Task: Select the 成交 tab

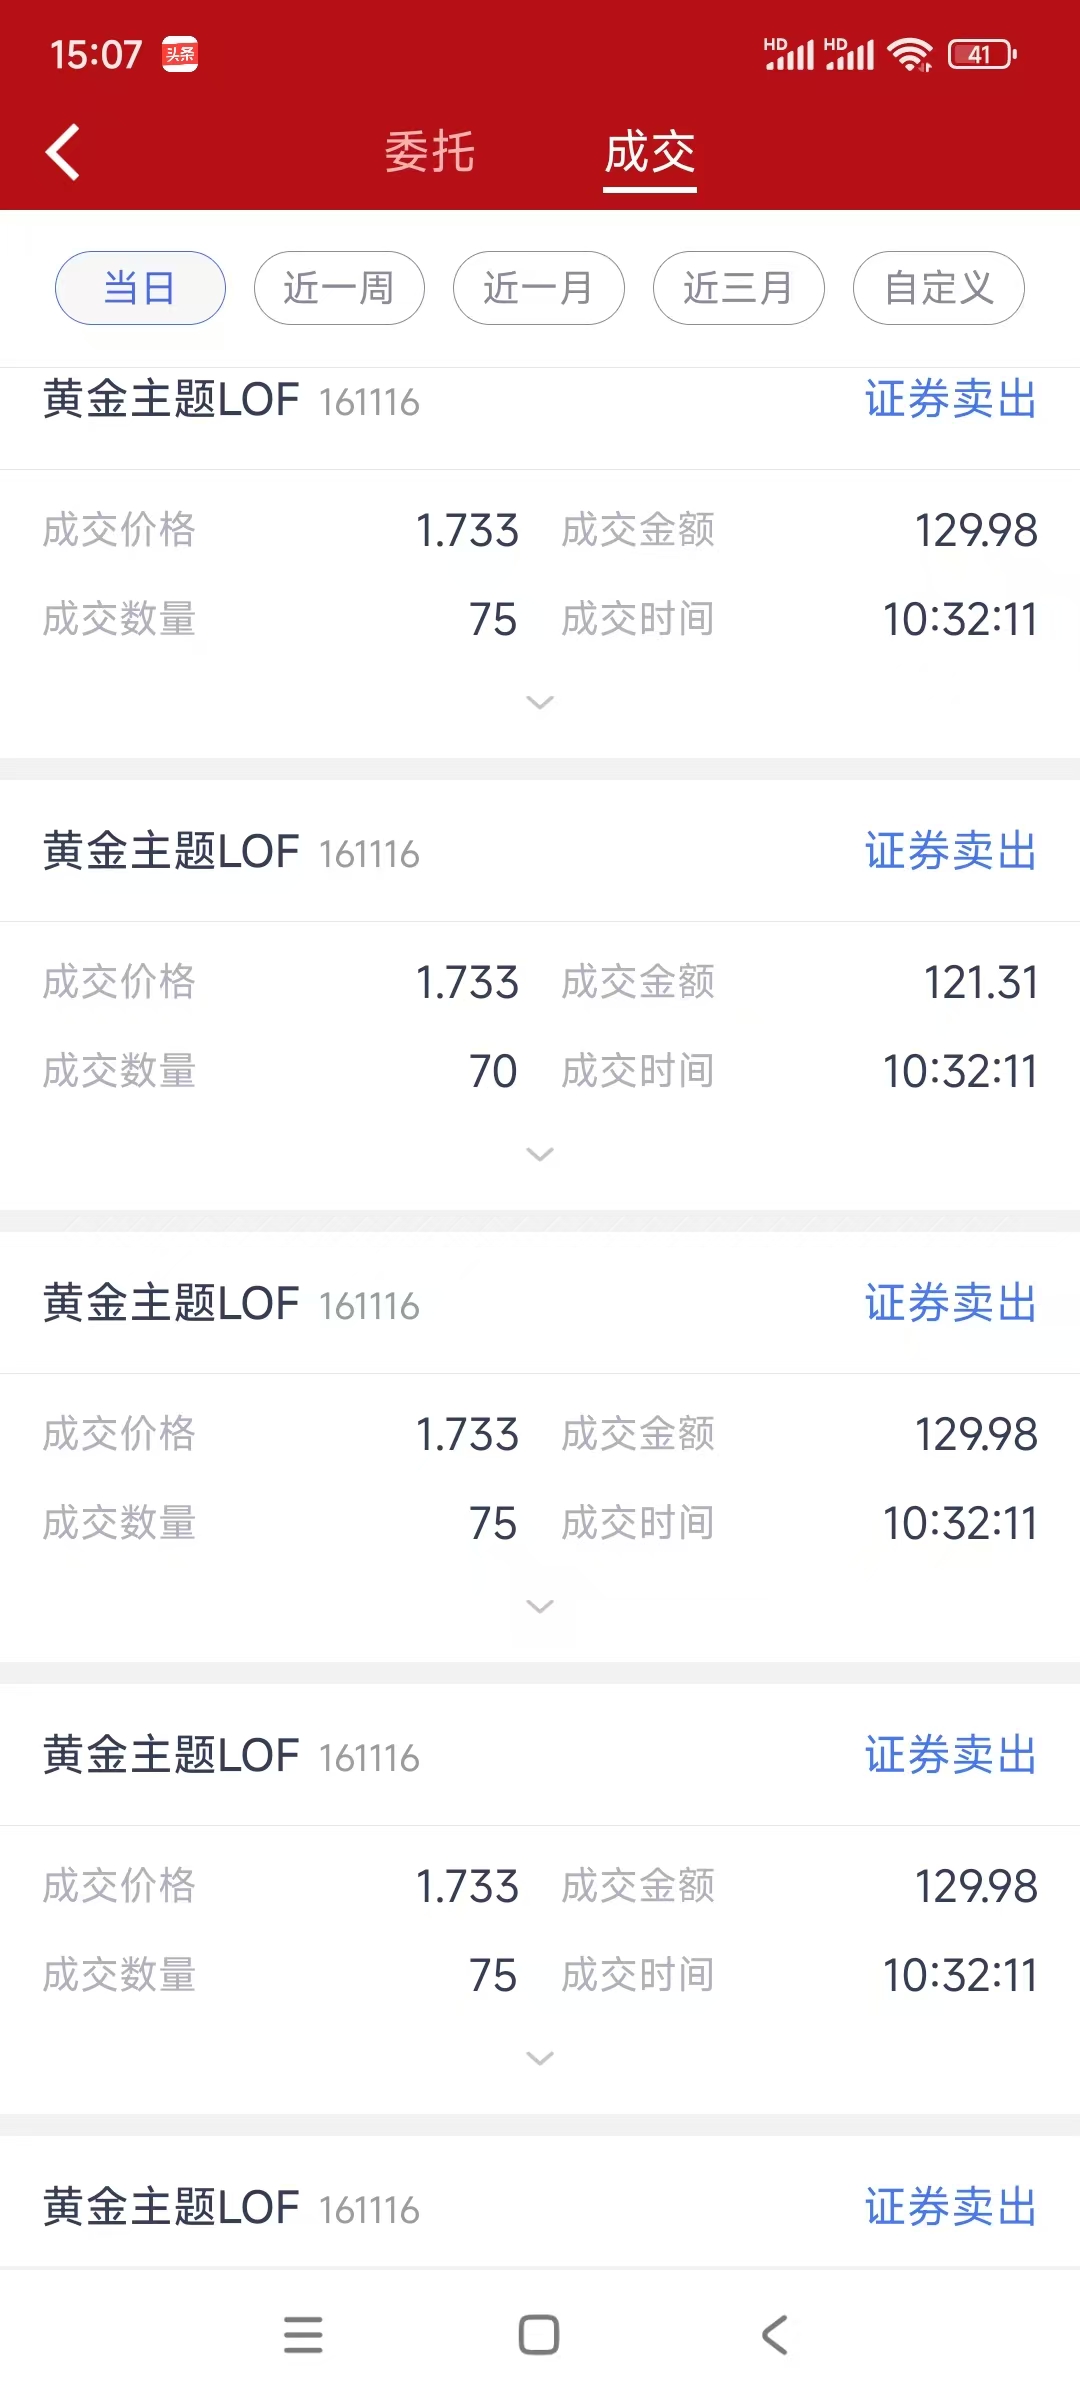Action: pos(650,152)
